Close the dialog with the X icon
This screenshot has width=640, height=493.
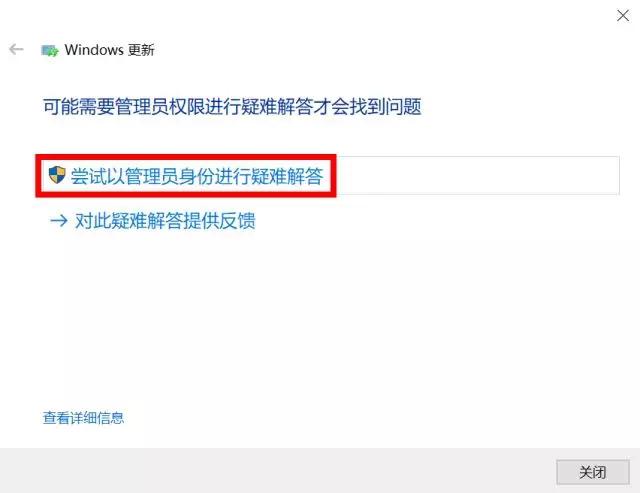tap(623, 16)
